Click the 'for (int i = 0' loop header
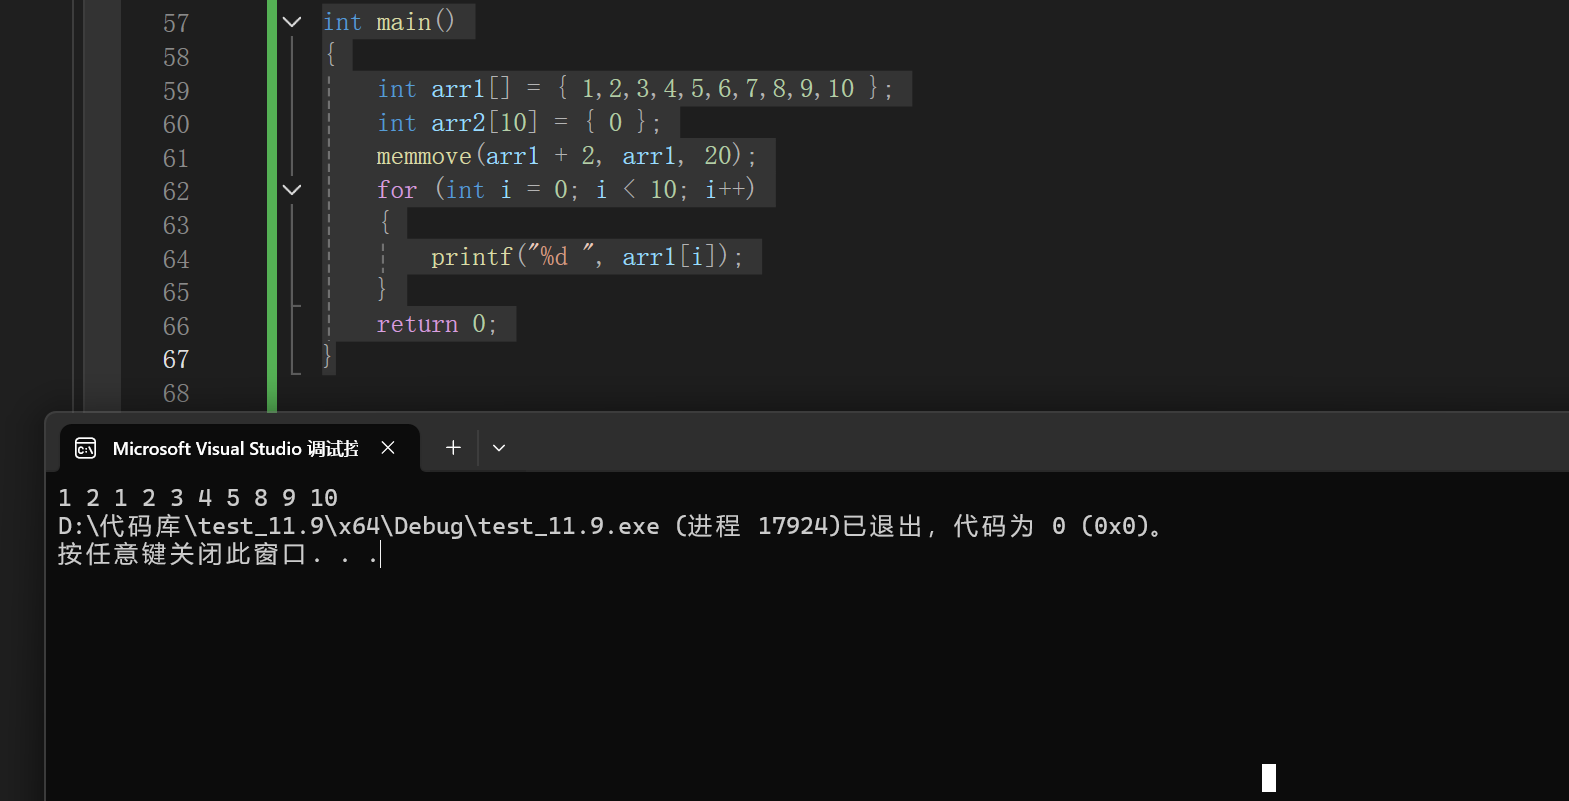Viewport: 1569px width, 801px height. [x=566, y=189]
